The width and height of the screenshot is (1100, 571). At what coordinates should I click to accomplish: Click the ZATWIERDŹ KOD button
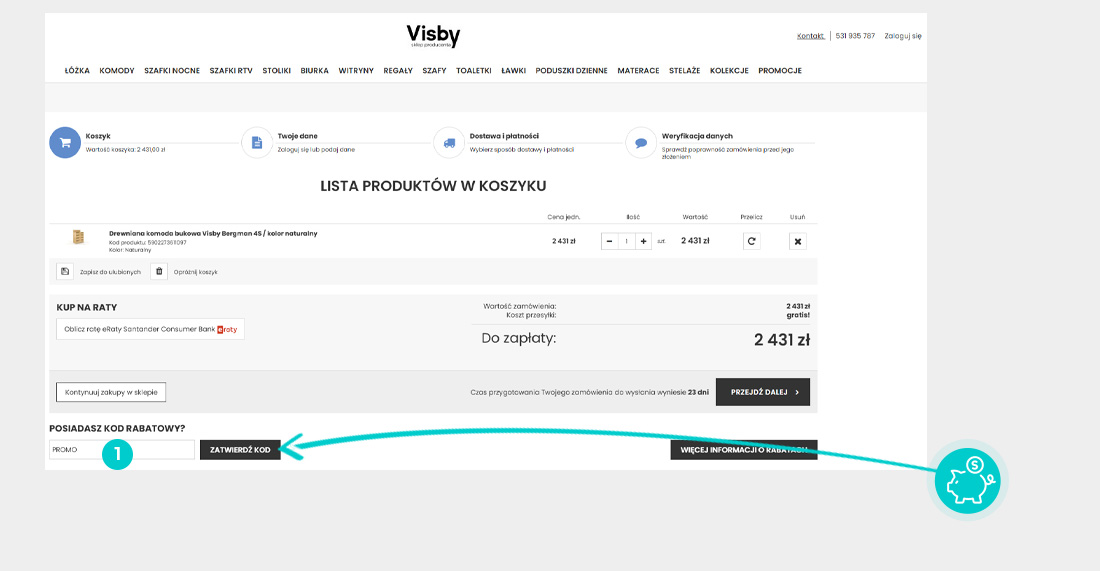240,450
